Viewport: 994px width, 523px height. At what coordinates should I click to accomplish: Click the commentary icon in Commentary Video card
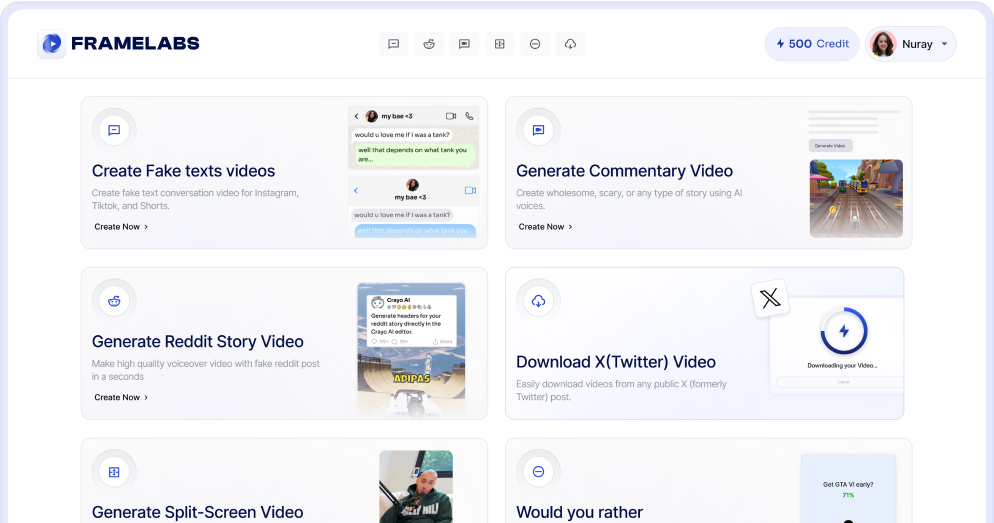coord(538,130)
